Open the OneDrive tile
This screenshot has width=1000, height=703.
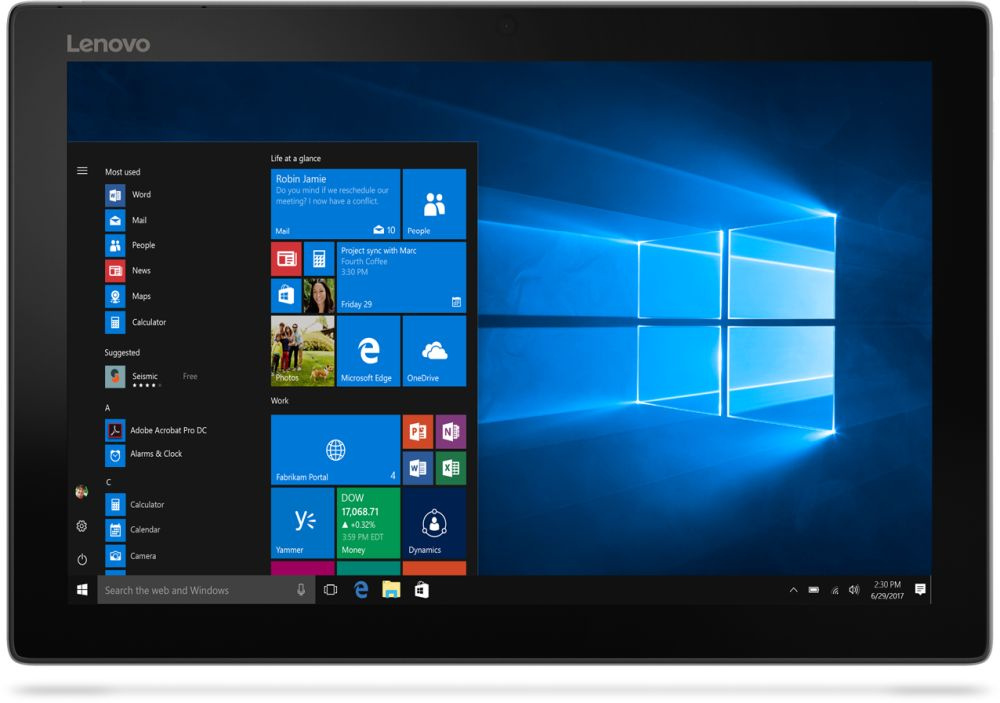(434, 351)
